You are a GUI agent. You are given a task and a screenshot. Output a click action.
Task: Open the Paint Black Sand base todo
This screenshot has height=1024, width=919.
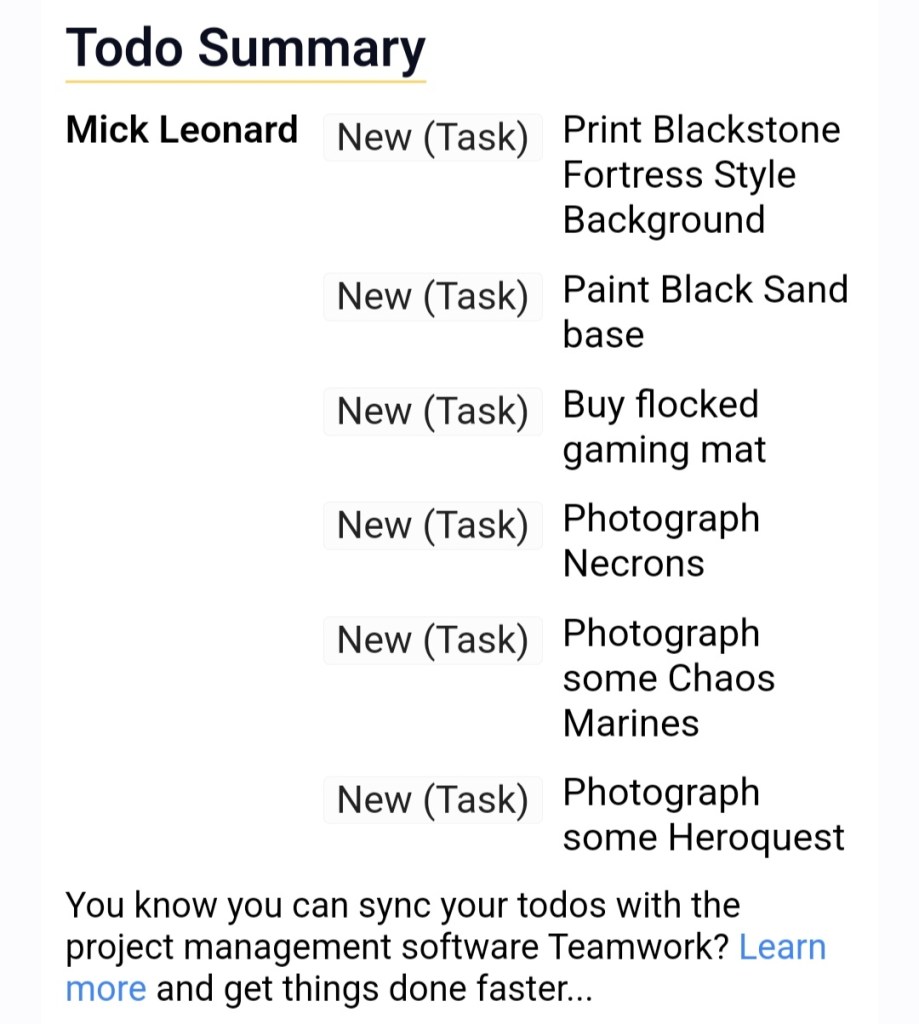coord(704,312)
